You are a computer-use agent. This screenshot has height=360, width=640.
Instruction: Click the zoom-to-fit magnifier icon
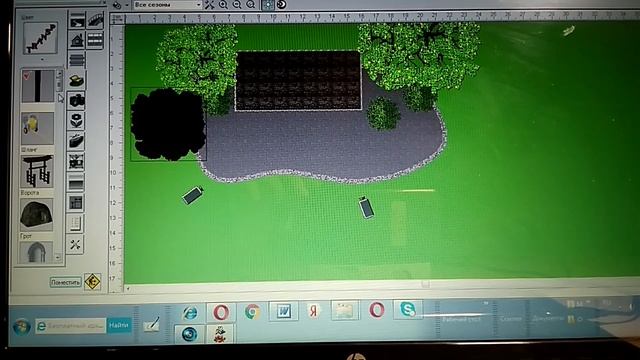[251, 5]
